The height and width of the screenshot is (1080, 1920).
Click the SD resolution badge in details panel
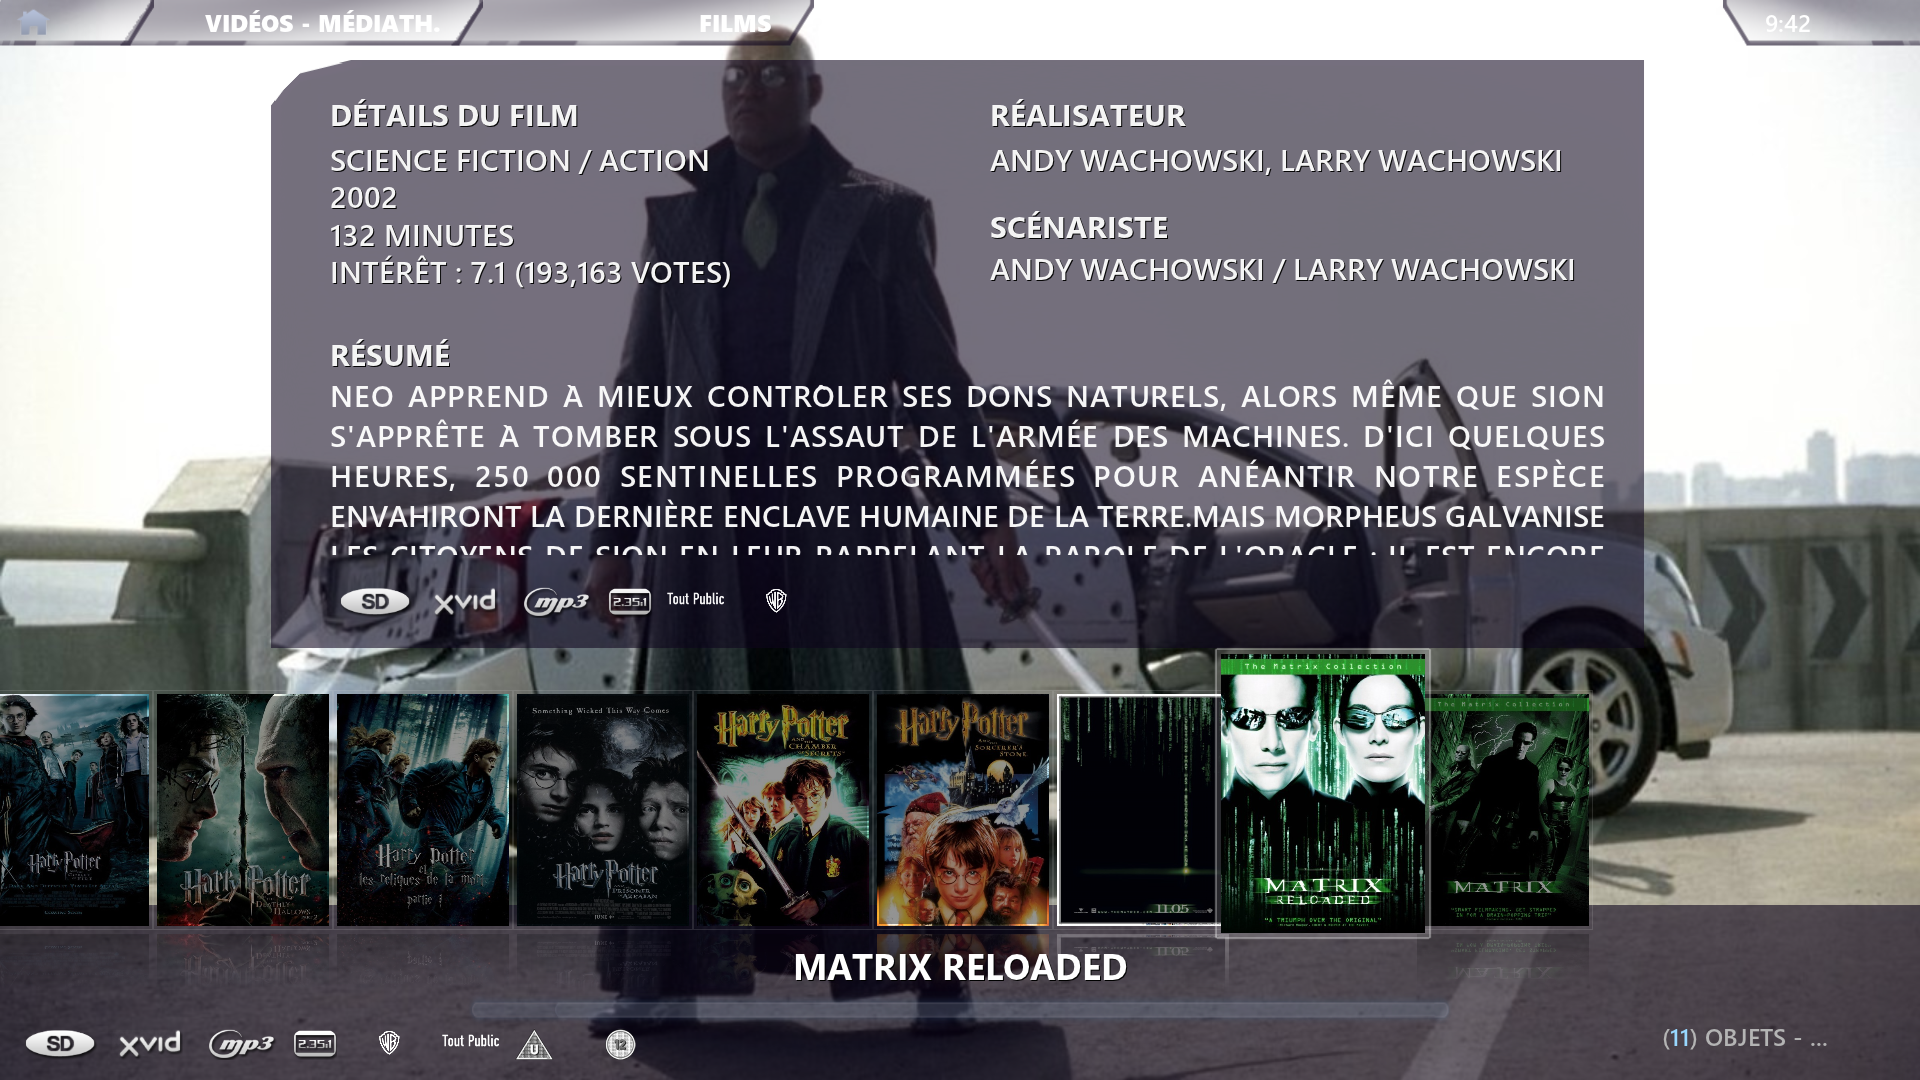[x=375, y=601]
